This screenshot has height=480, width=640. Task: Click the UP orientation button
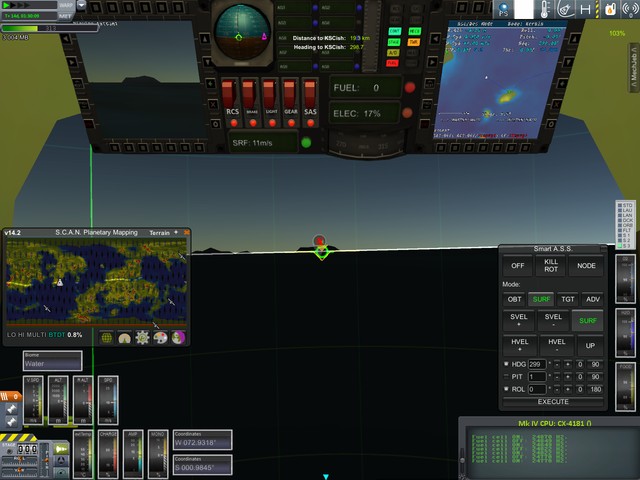(x=590, y=345)
